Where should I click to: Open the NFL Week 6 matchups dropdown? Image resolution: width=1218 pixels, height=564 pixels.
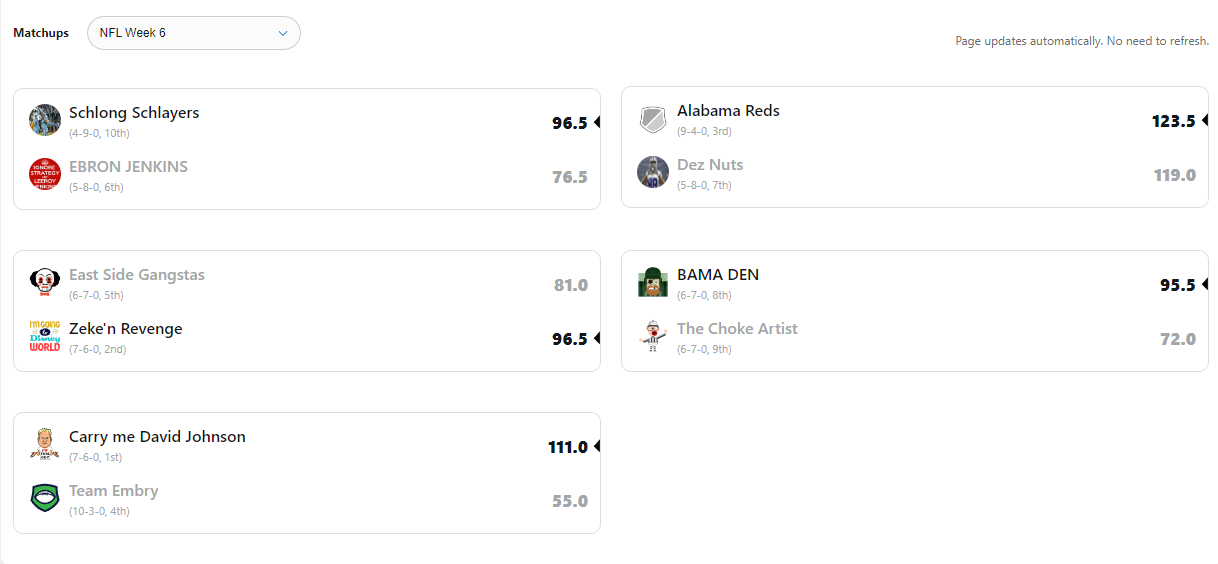coord(193,33)
